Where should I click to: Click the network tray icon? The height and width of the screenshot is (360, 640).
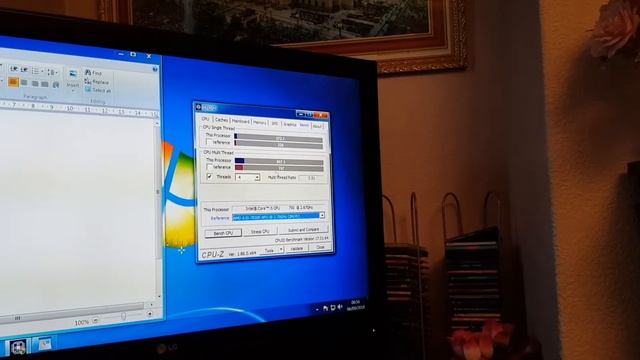333,308
